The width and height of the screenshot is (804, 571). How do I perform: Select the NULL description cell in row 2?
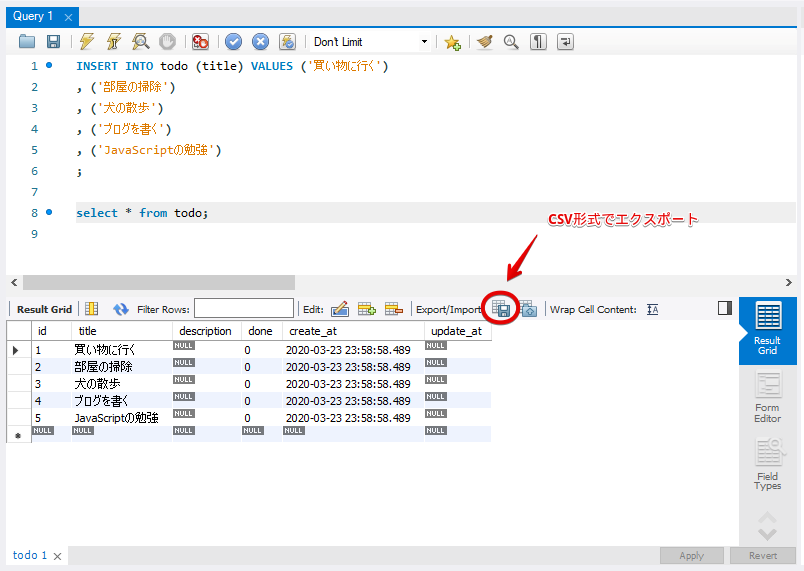tap(206, 366)
